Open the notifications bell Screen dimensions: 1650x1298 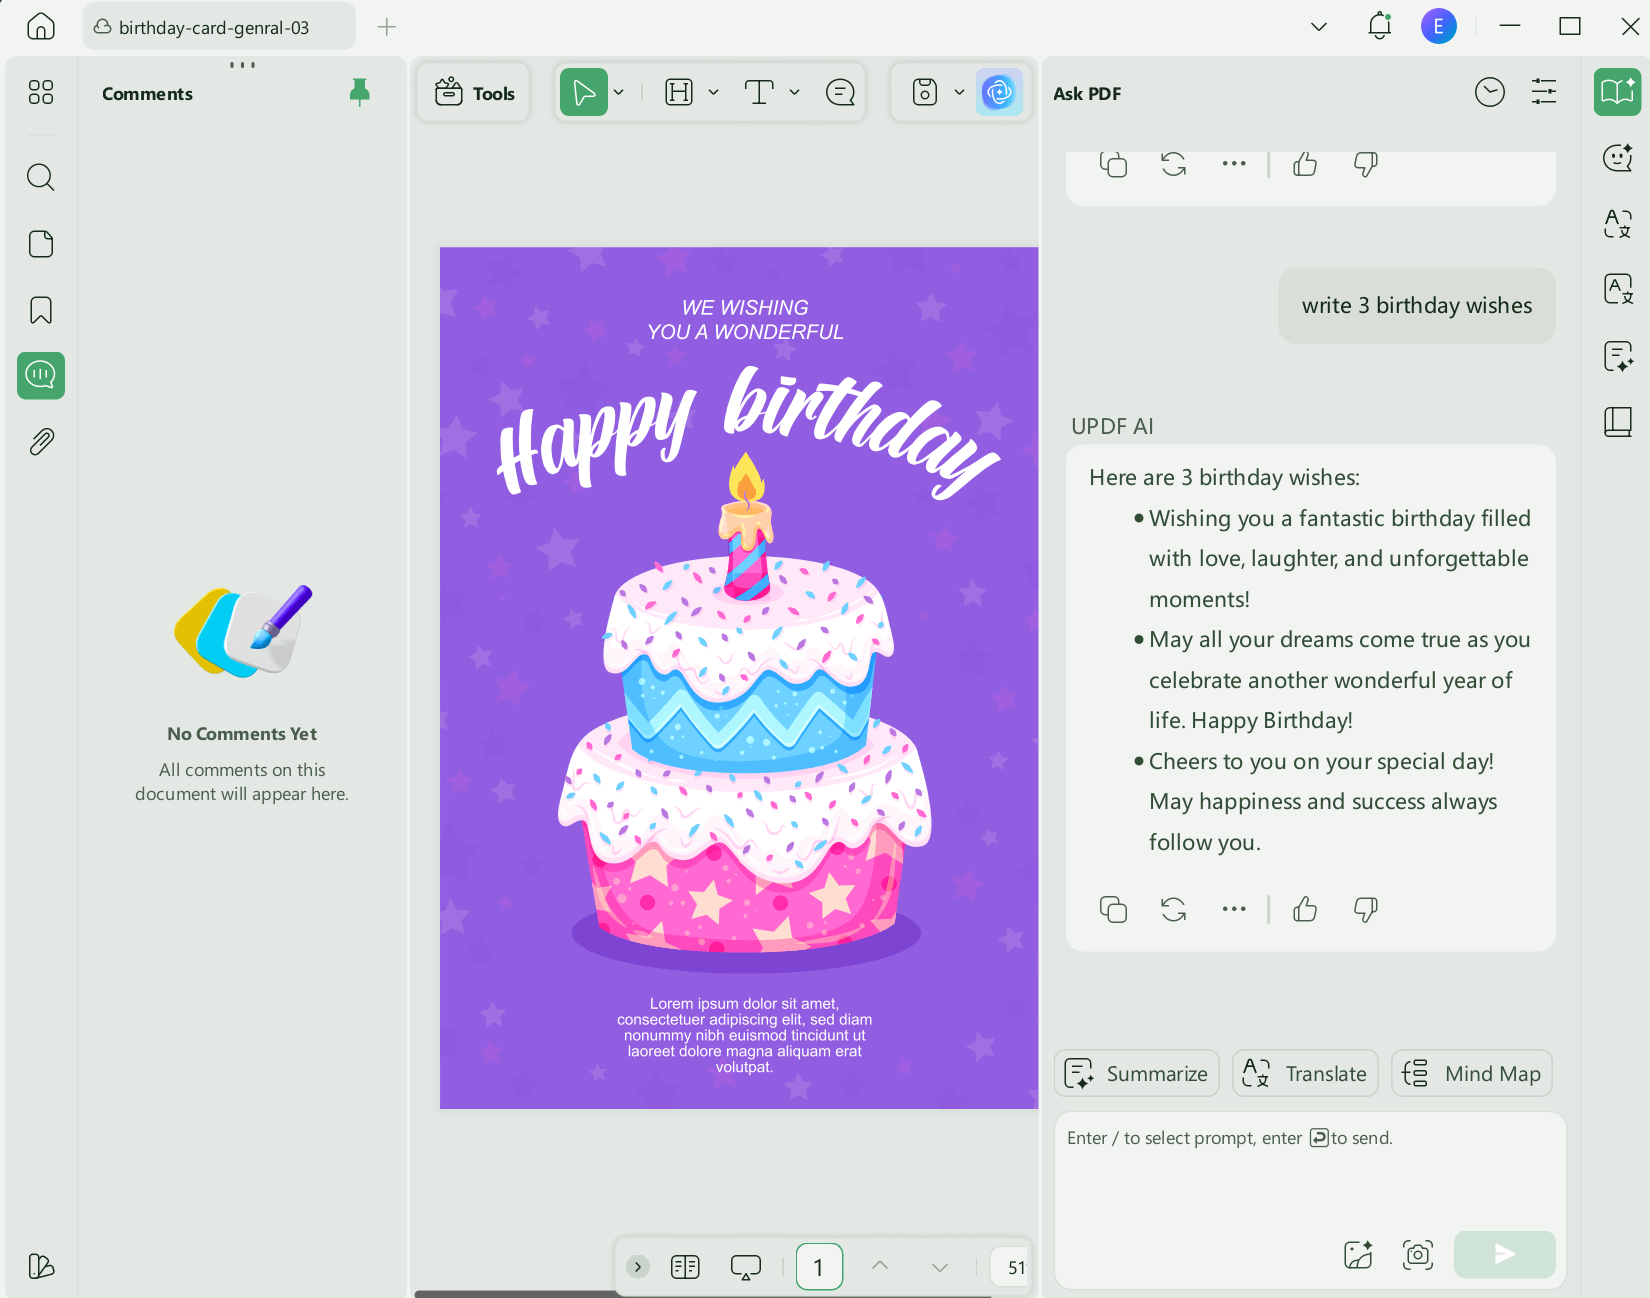click(x=1380, y=26)
